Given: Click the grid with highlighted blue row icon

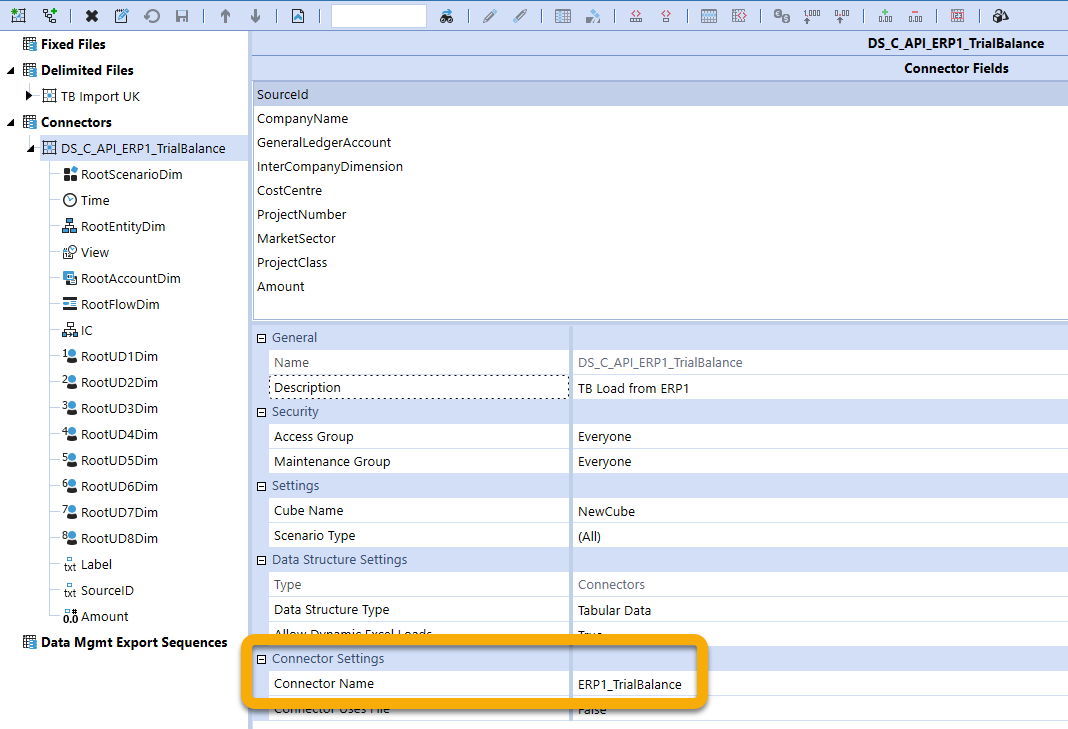Looking at the screenshot, I should (708, 16).
